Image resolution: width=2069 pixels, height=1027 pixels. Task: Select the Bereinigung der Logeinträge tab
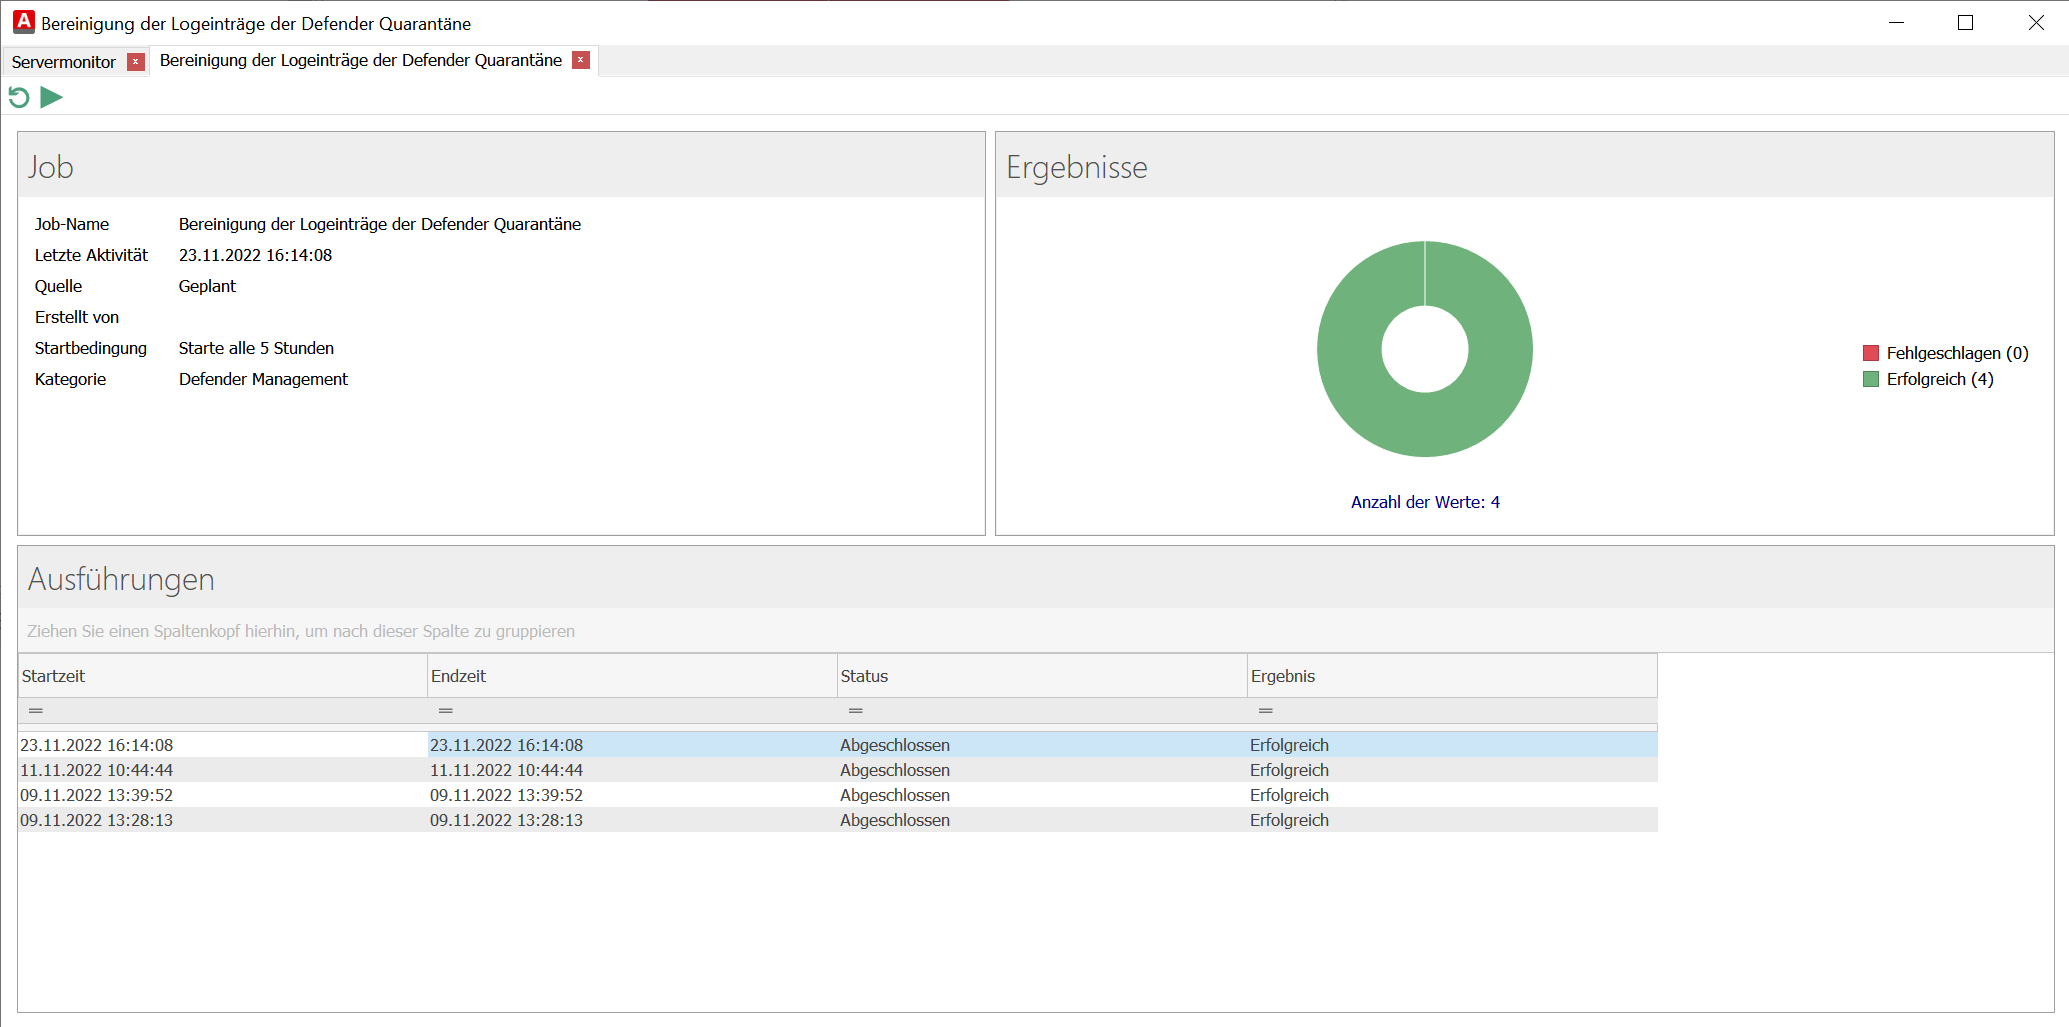pos(360,61)
